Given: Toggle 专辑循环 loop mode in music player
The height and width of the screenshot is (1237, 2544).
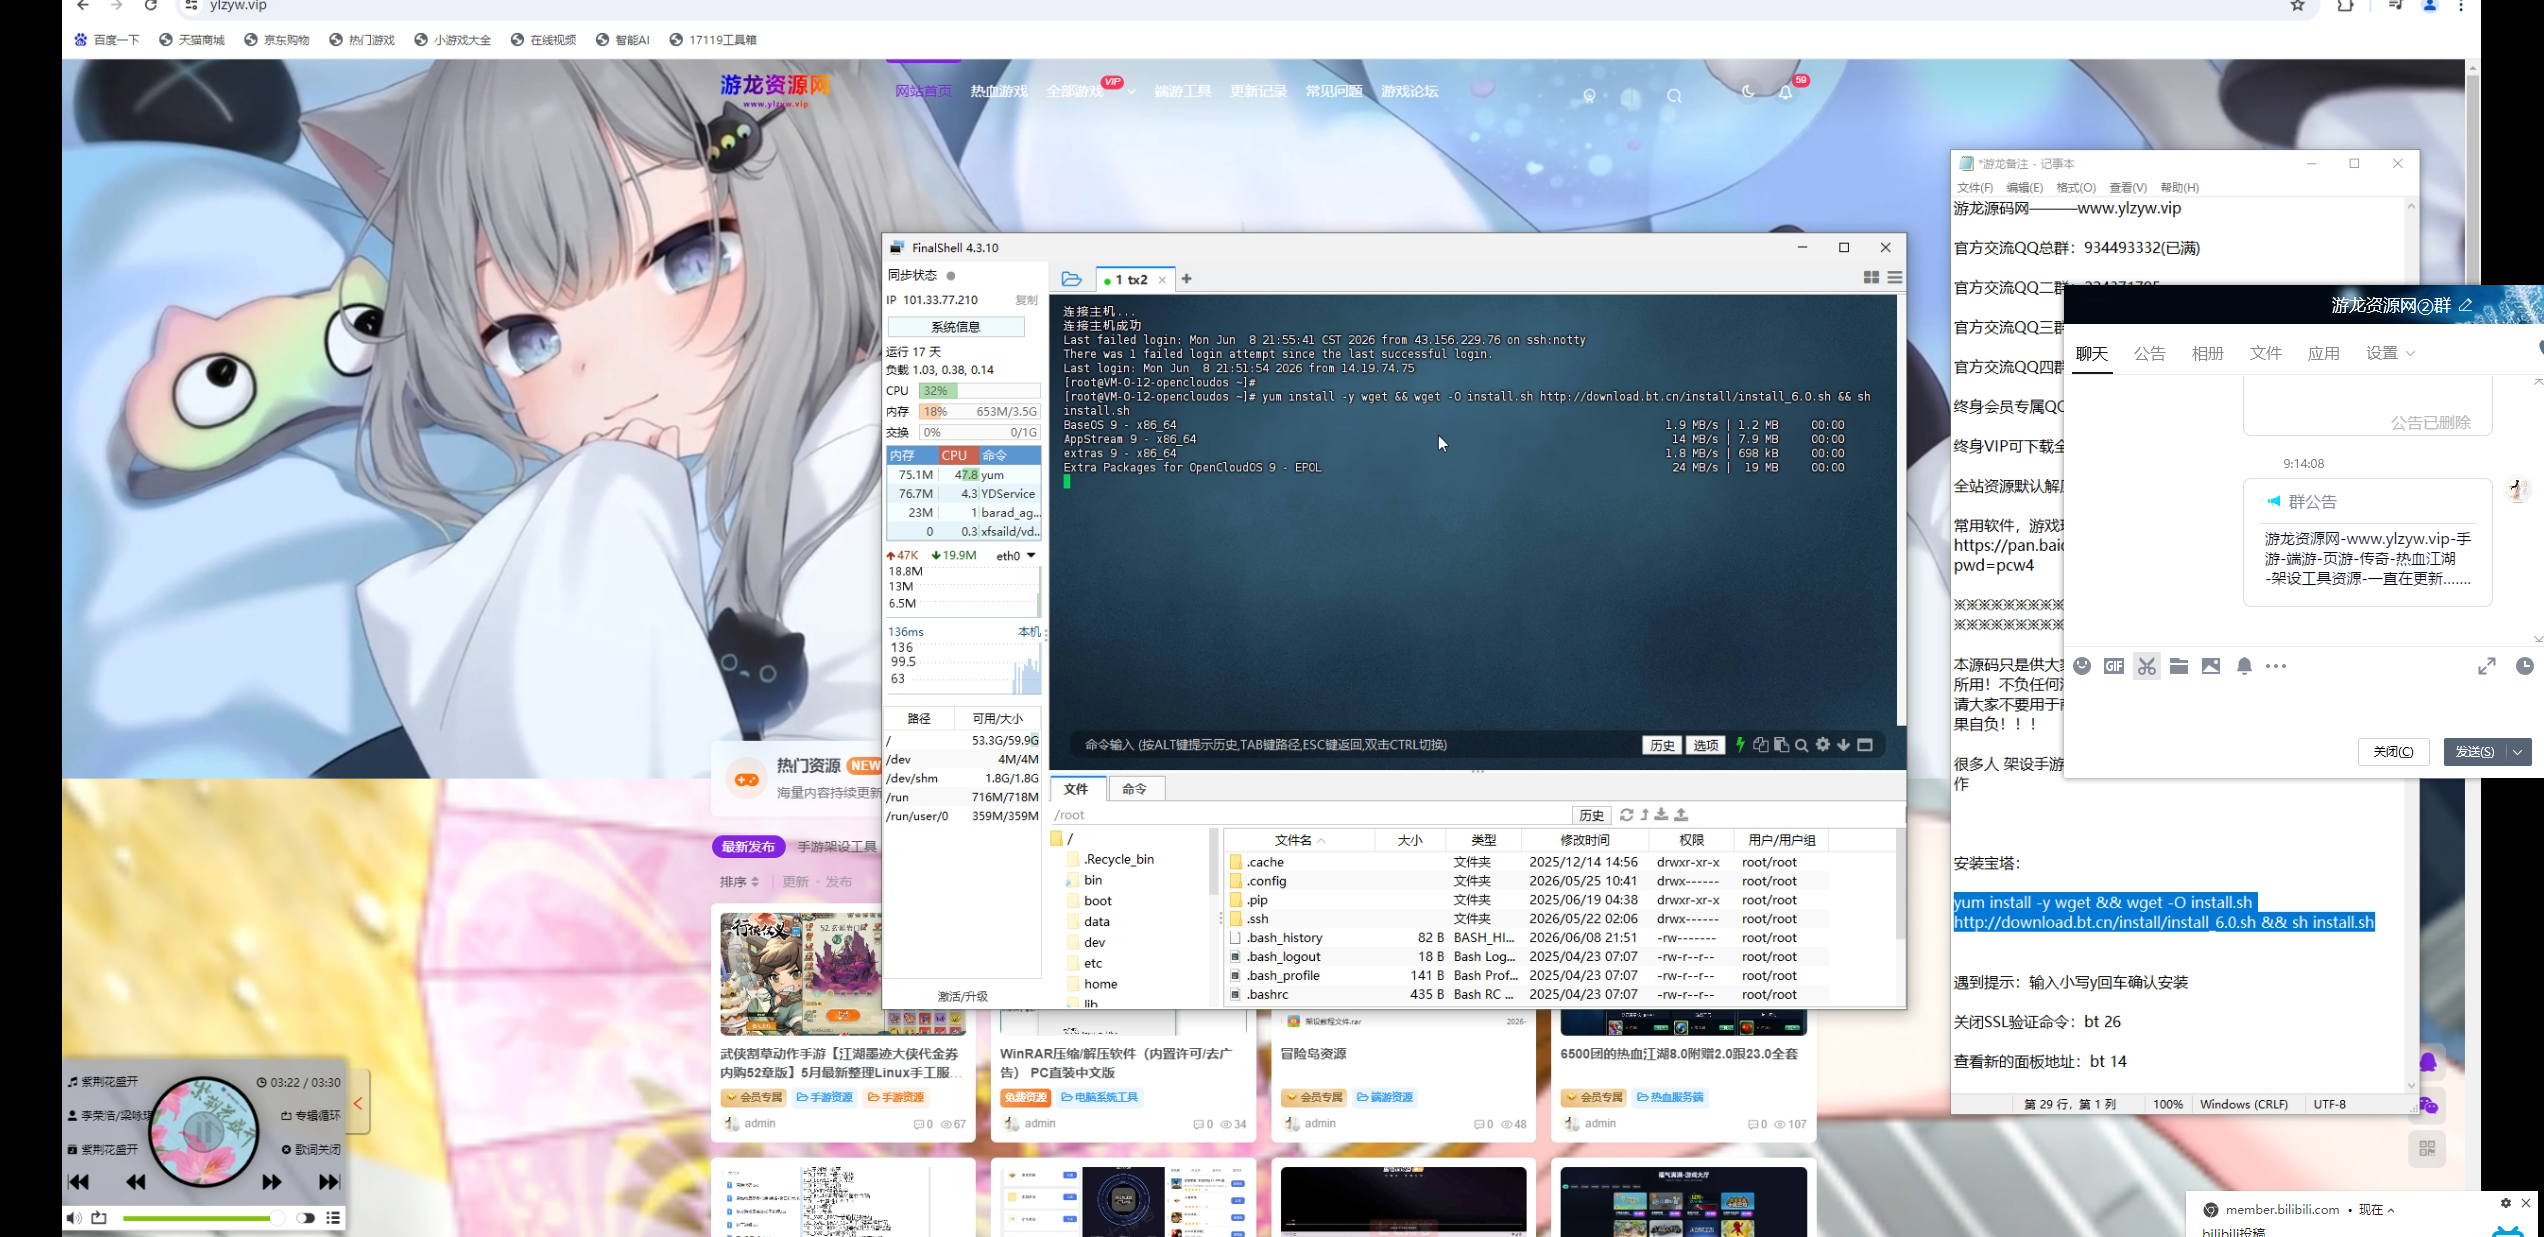Looking at the screenshot, I should [x=311, y=1115].
